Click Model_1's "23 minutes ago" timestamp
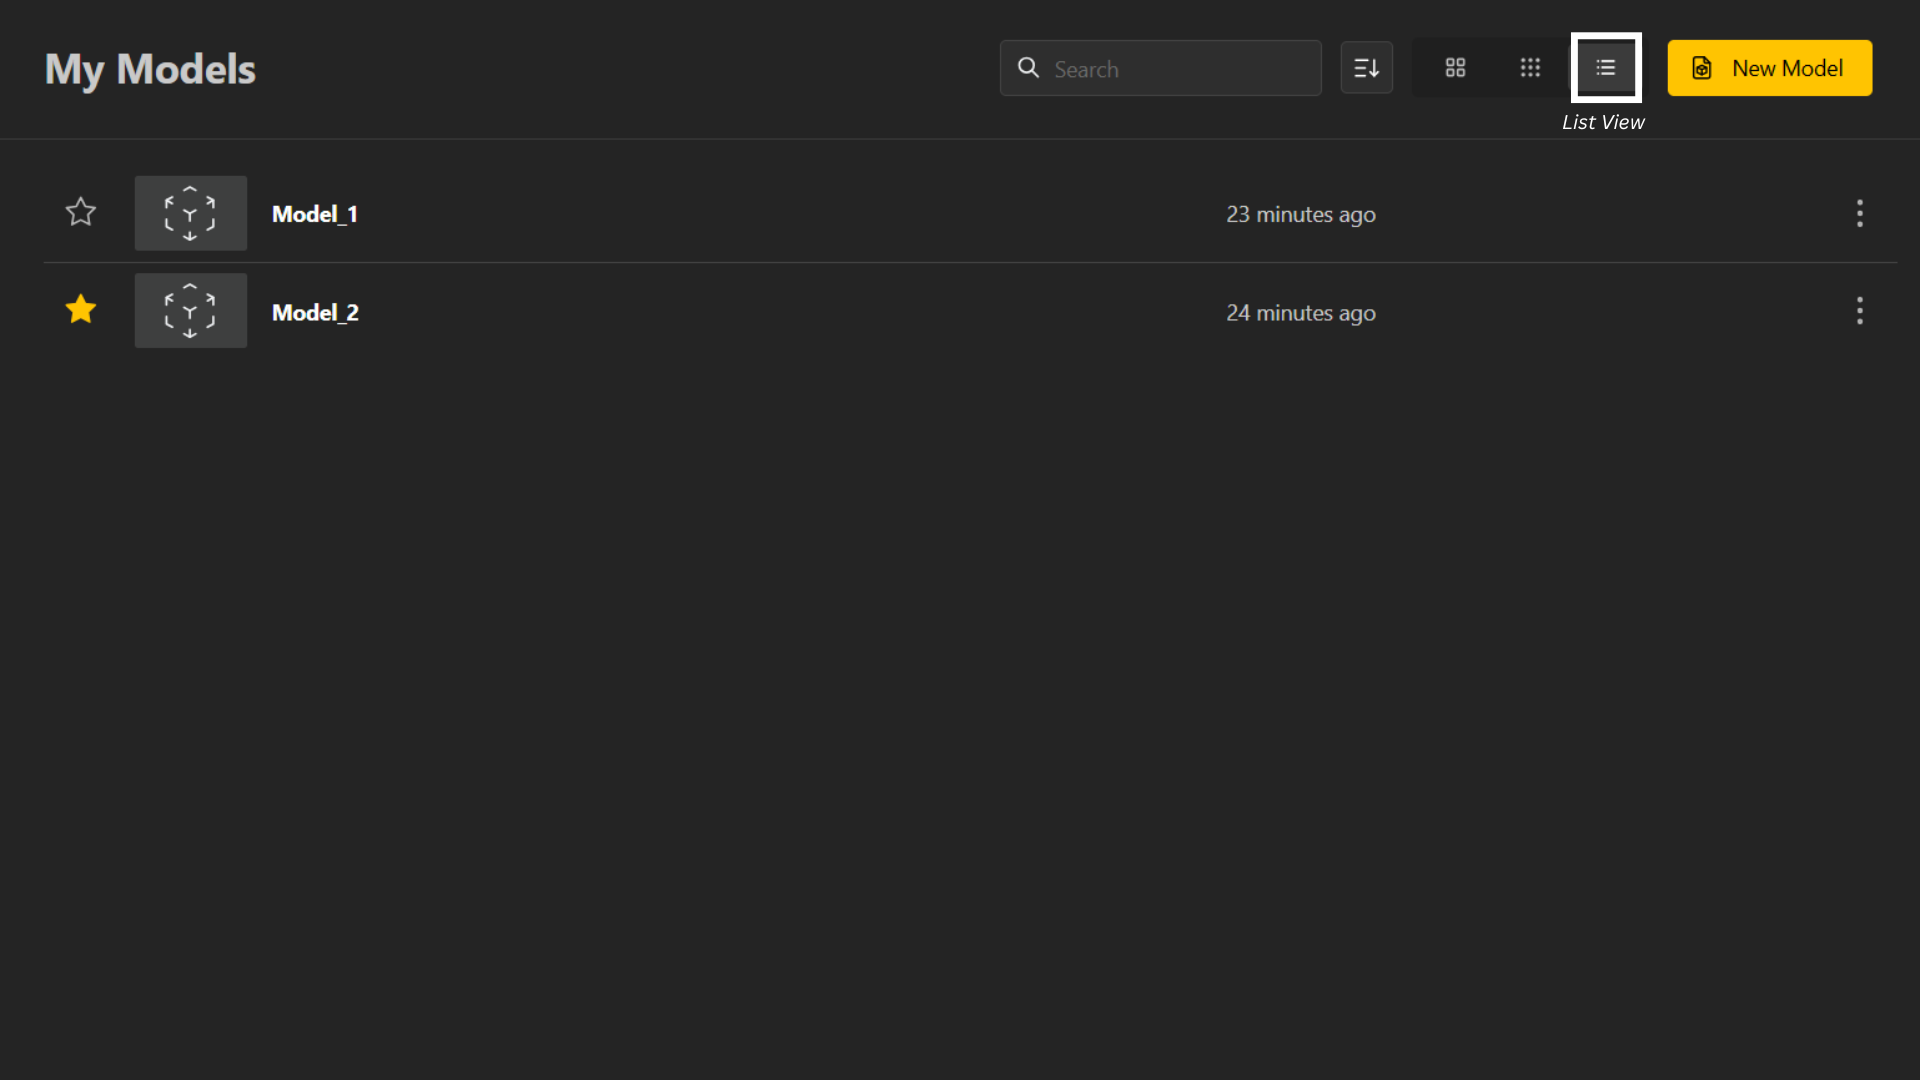 pos(1300,214)
